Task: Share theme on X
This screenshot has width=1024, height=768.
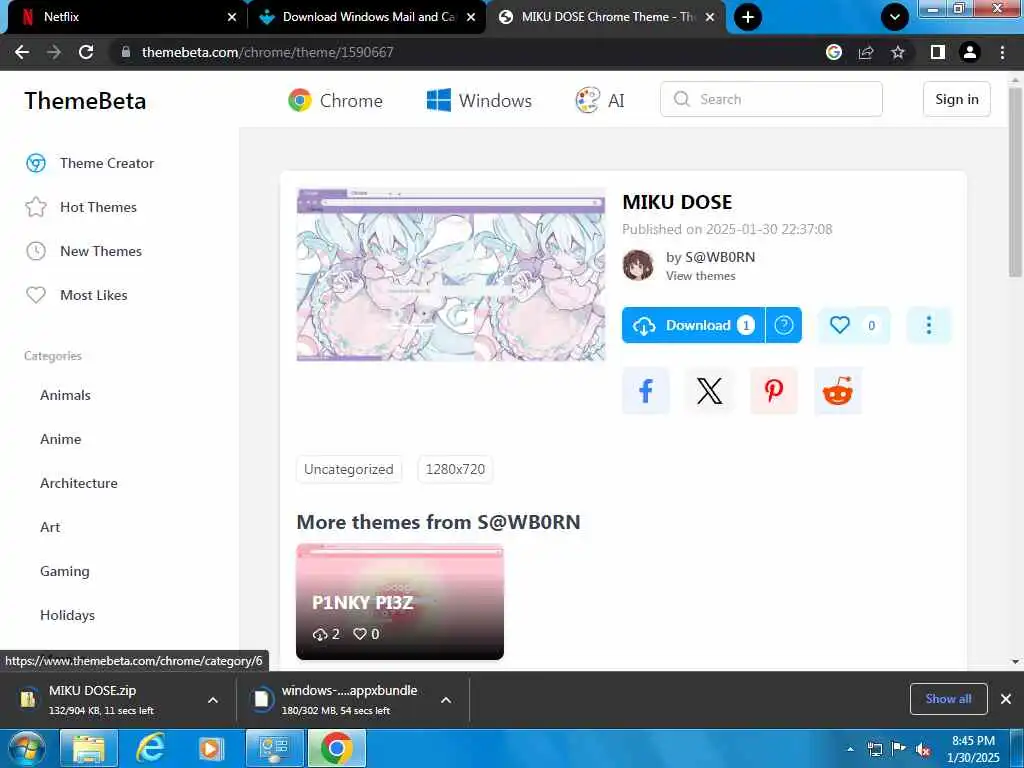Action: 710,391
